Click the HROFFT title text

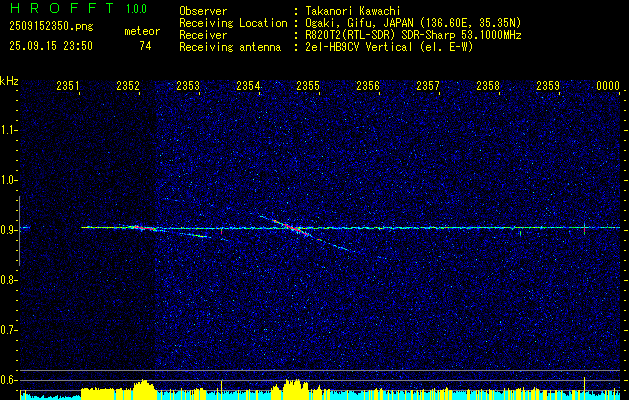63,8
